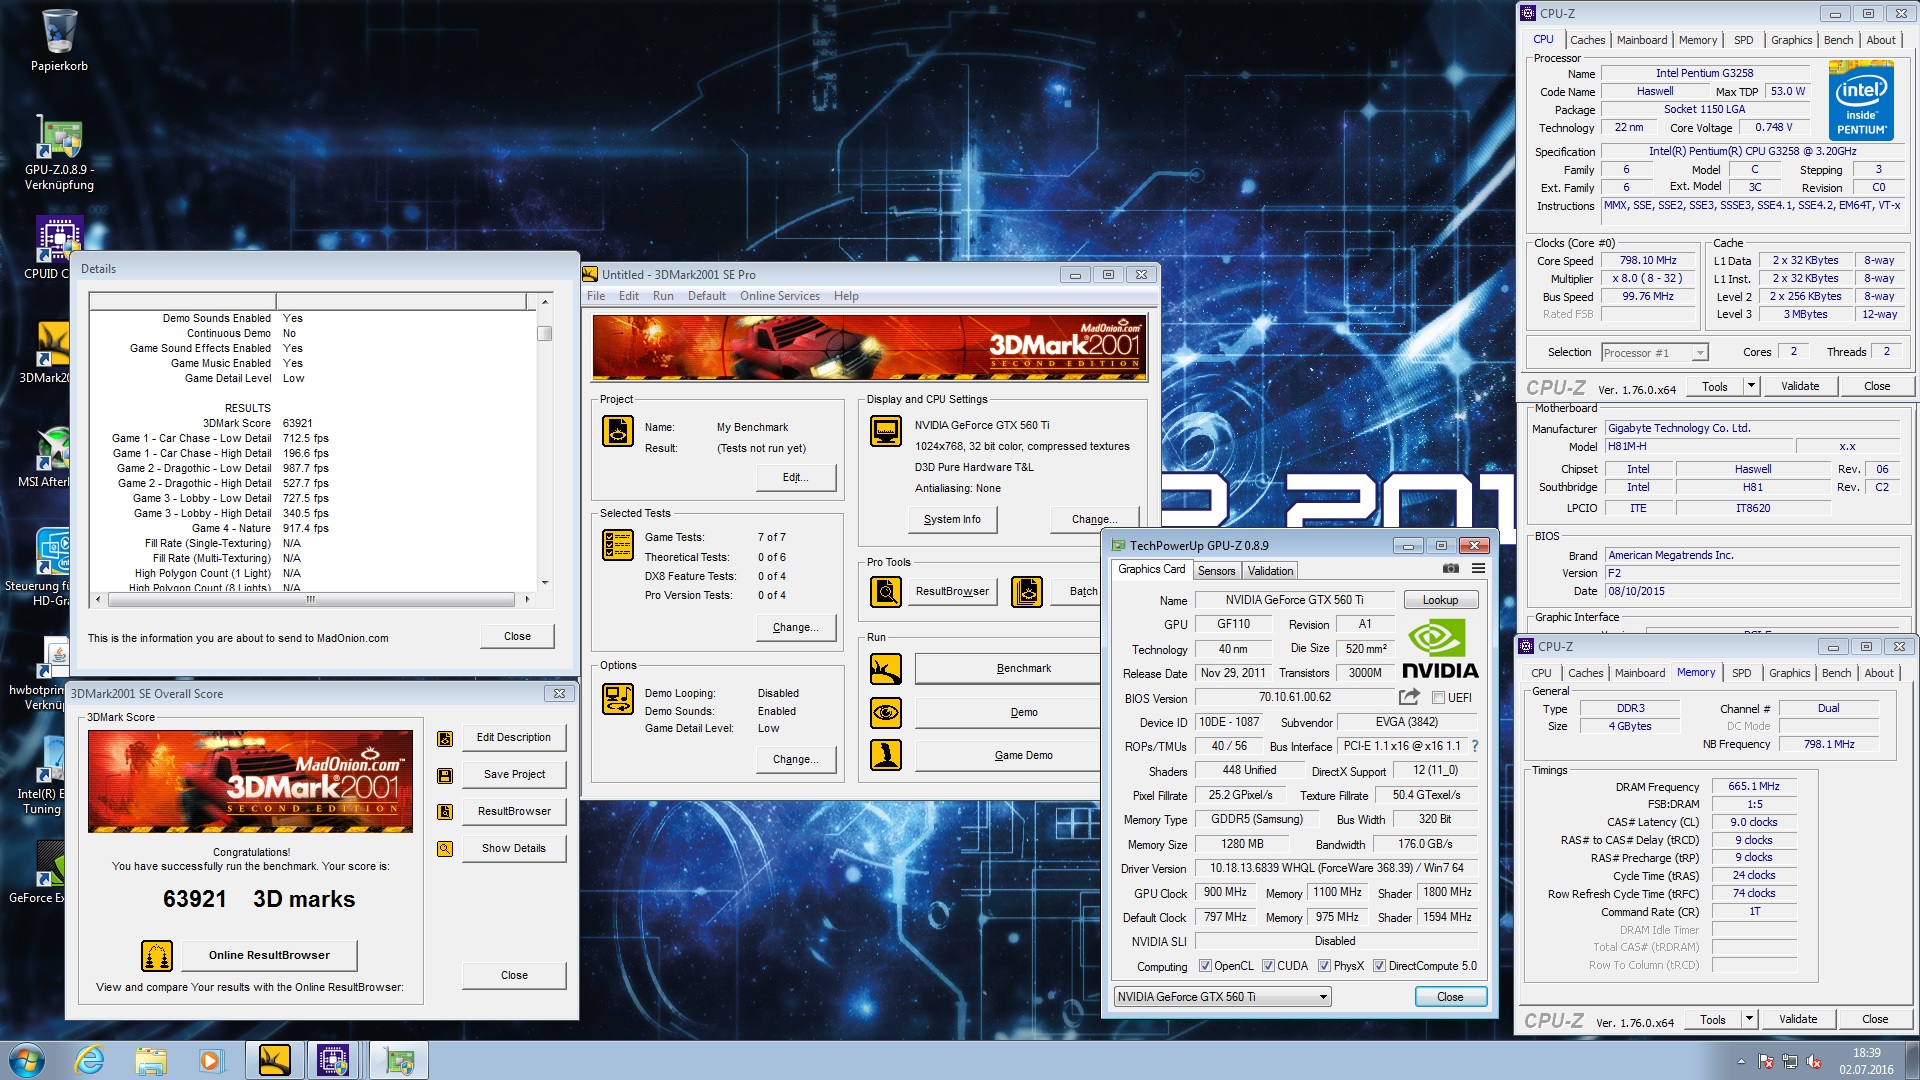Click the Save Project floppy disk icon
Screen dimensions: 1920x1080
click(x=445, y=775)
